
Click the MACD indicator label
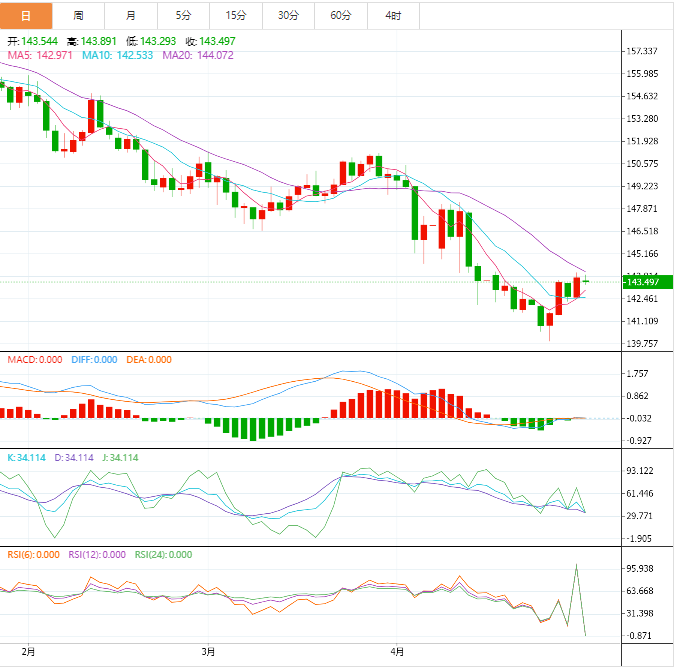point(34,360)
